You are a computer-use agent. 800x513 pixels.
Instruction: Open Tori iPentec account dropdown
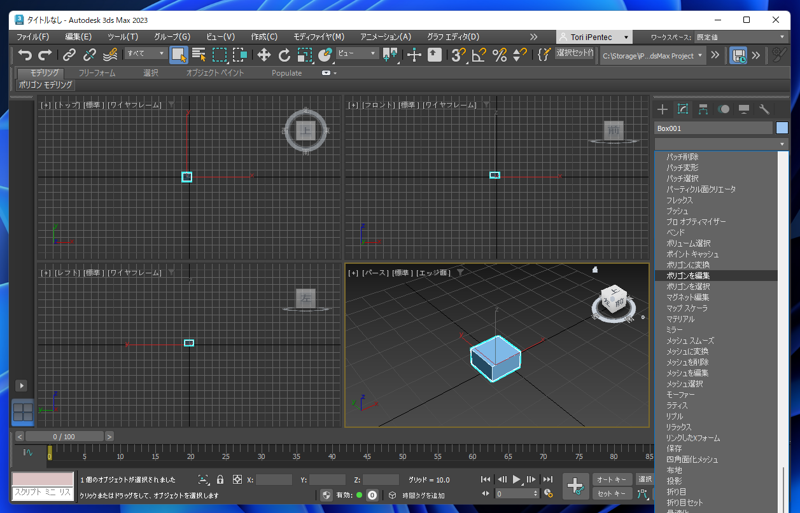point(594,37)
